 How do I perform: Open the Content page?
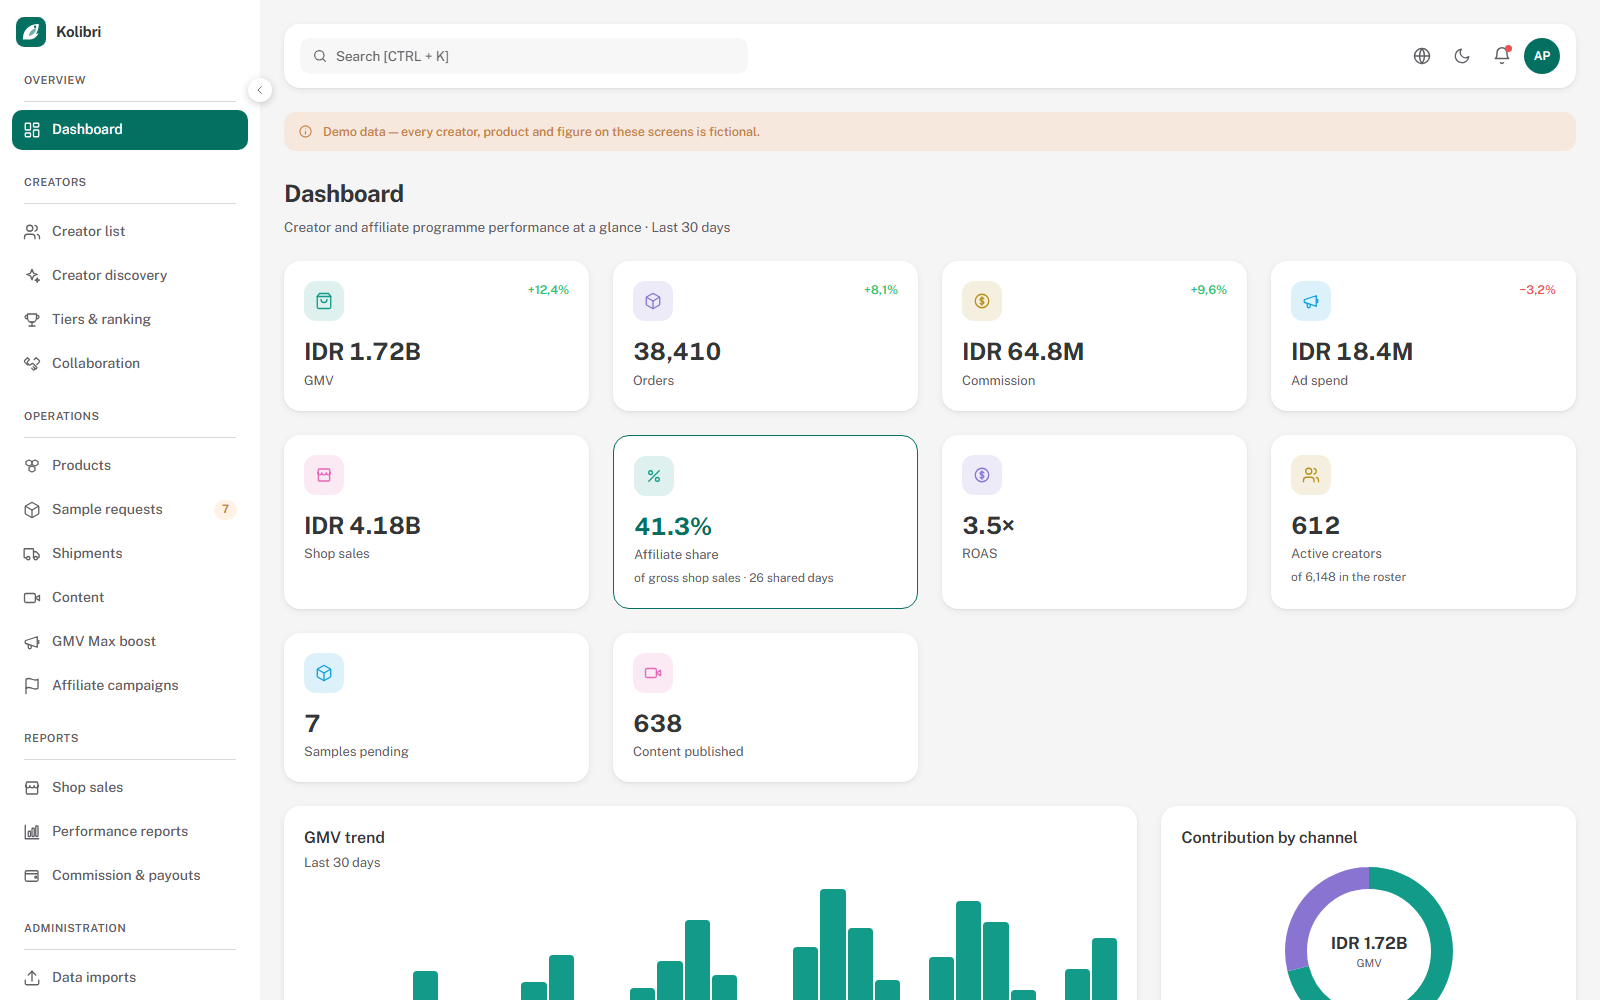point(130,598)
